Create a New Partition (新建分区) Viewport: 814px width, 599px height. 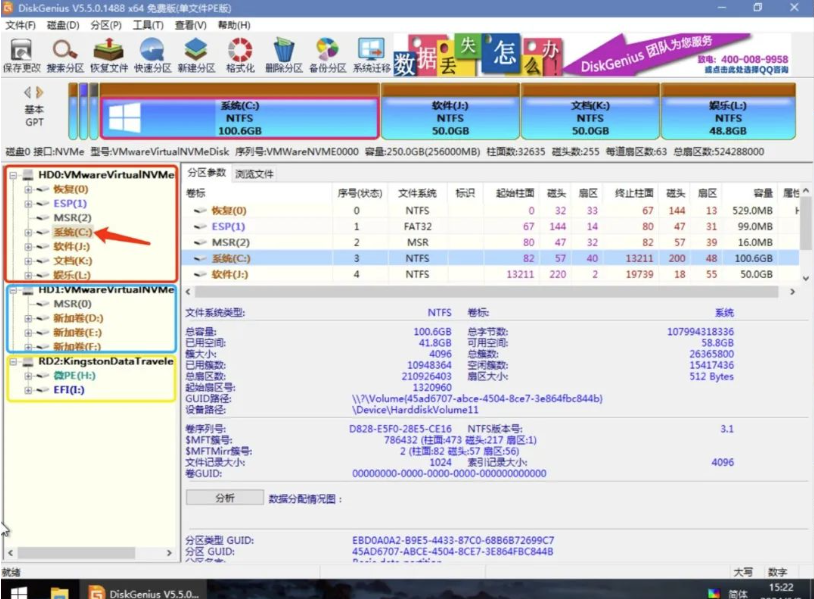(x=196, y=56)
